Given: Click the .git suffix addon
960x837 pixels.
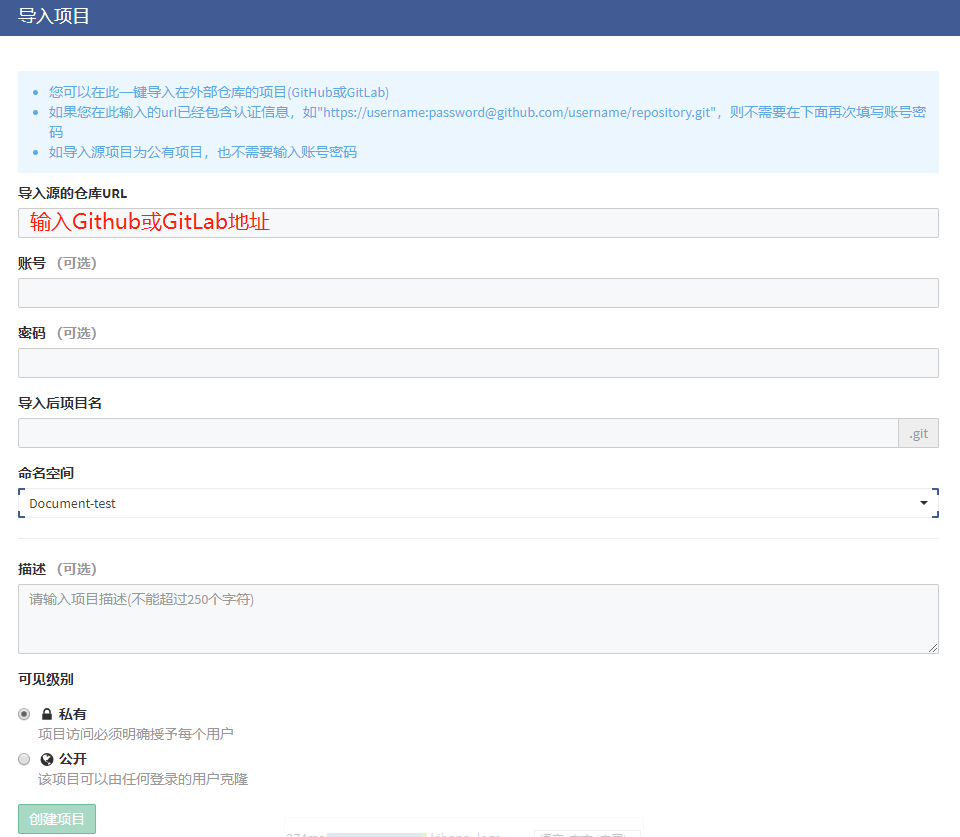Looking at the screenshot, I should 918,433.
